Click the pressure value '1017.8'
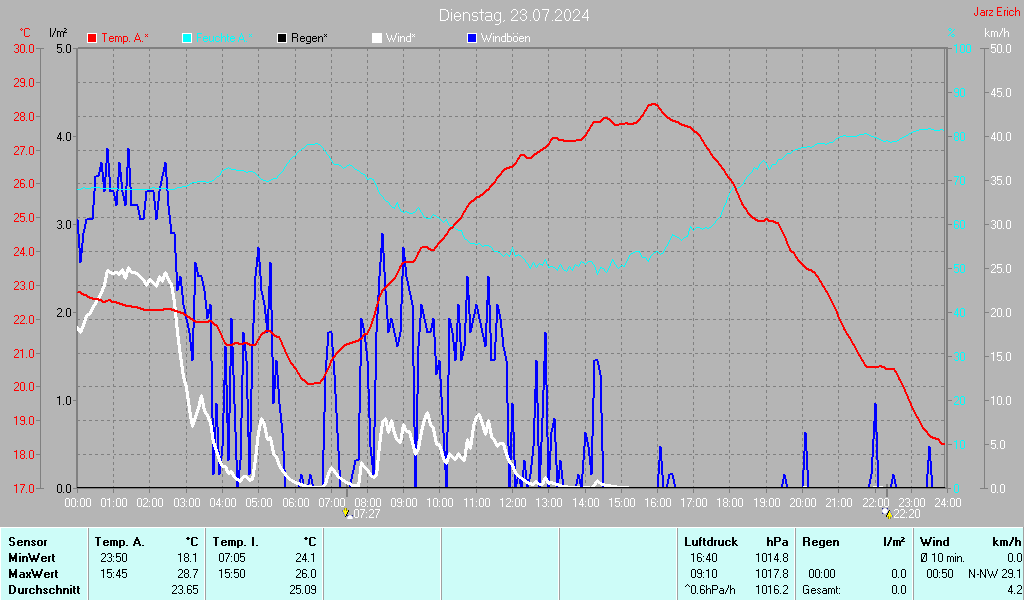Screen dimensions: 1024x600 [x=772, y=574]
